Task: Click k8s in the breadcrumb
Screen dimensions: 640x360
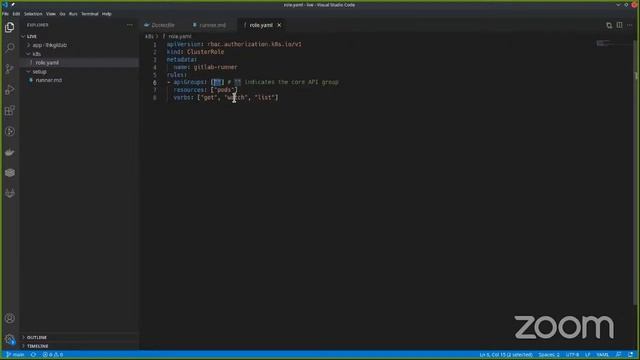Action: point(149,36)
